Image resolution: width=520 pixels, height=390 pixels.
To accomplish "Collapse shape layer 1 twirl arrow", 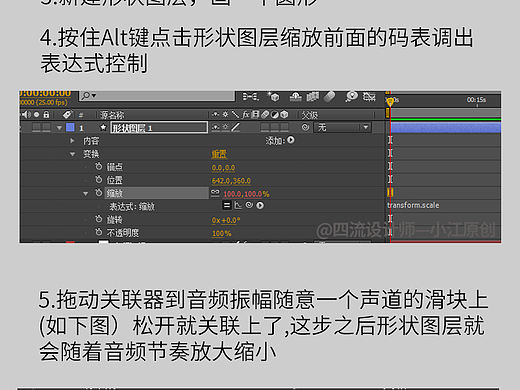I will [59, 128].
